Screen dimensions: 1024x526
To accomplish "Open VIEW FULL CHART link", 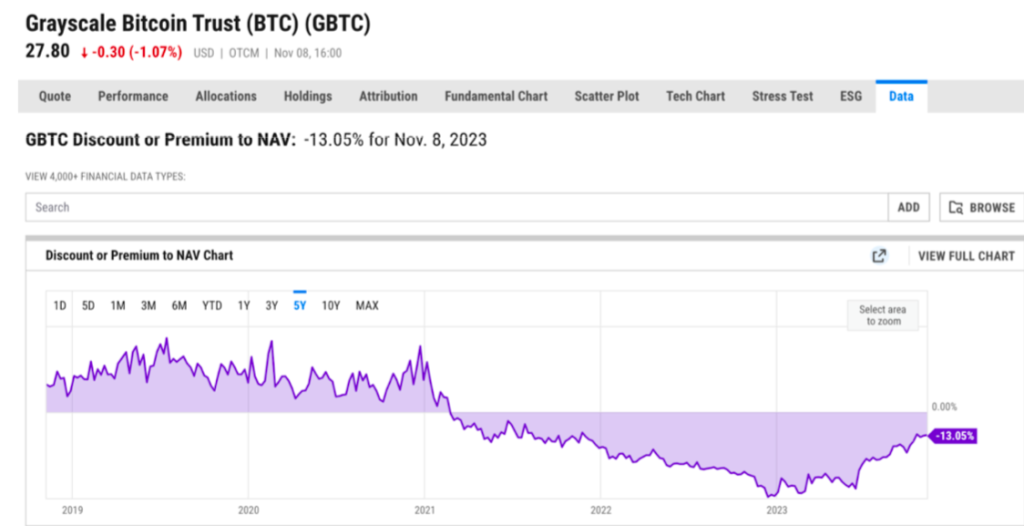I will pyautogui.click(x=967, y=255).
